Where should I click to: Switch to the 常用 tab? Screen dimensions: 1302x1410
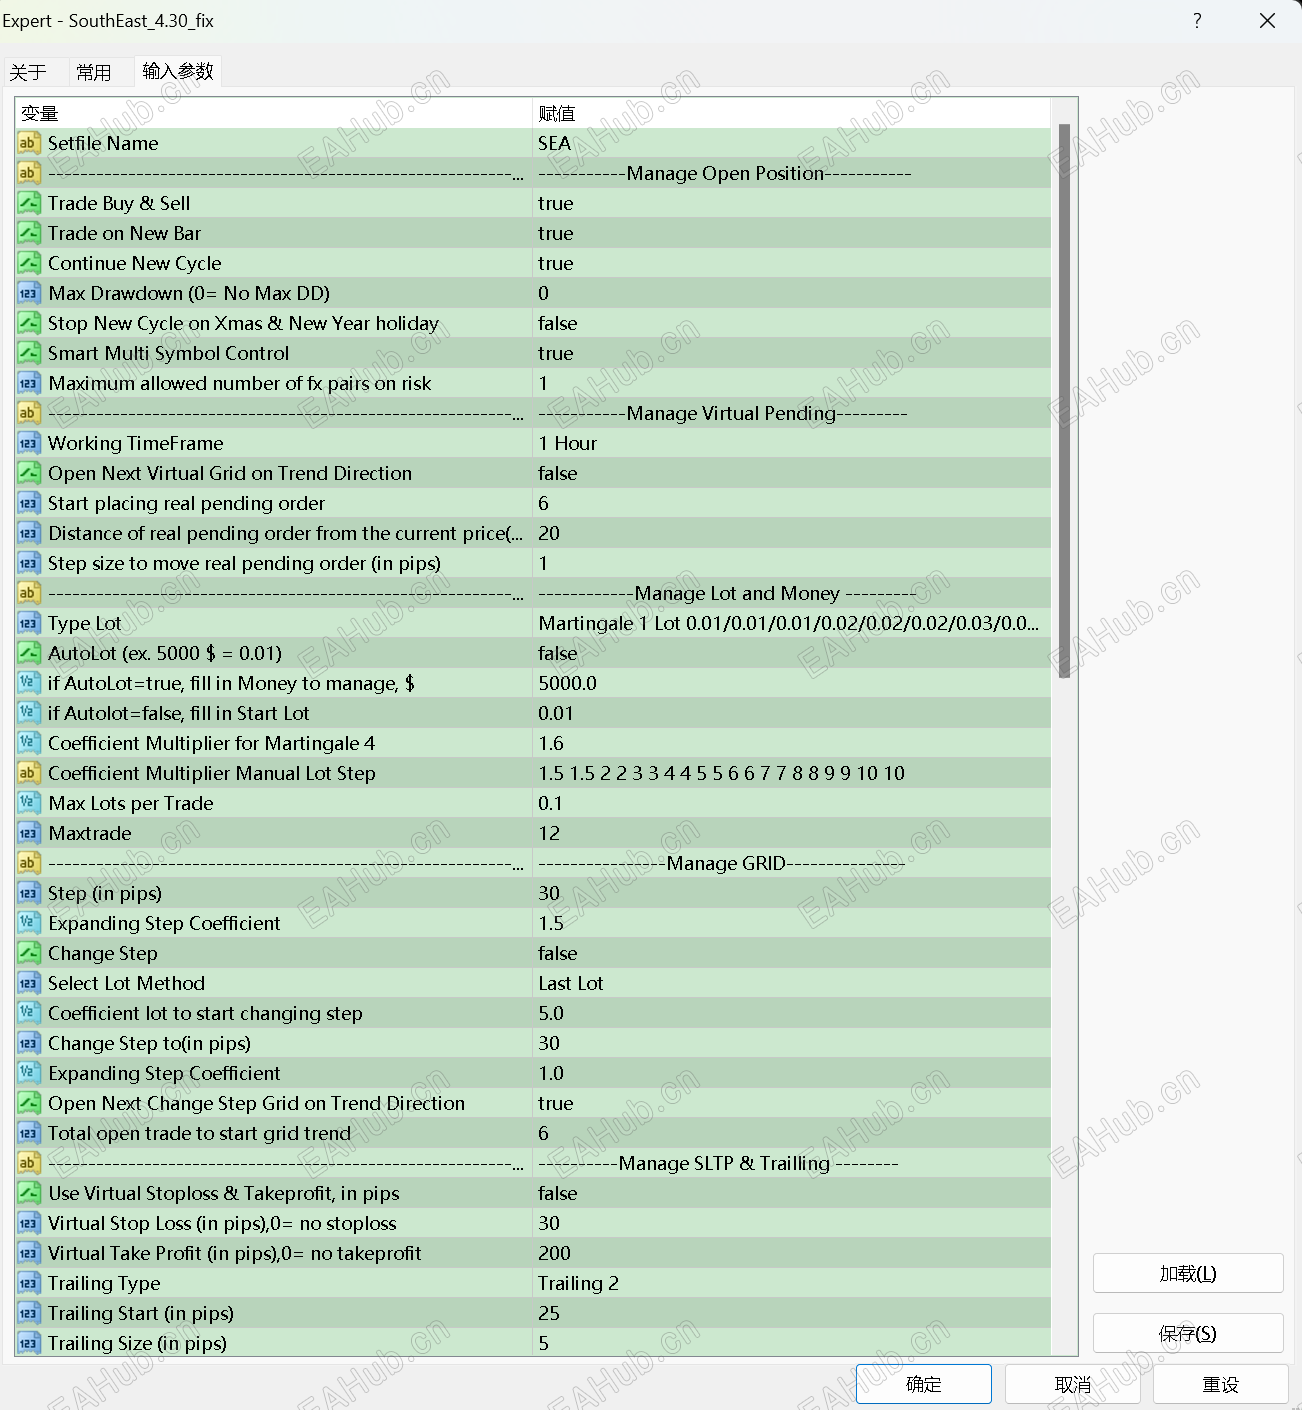click(95, 70)
